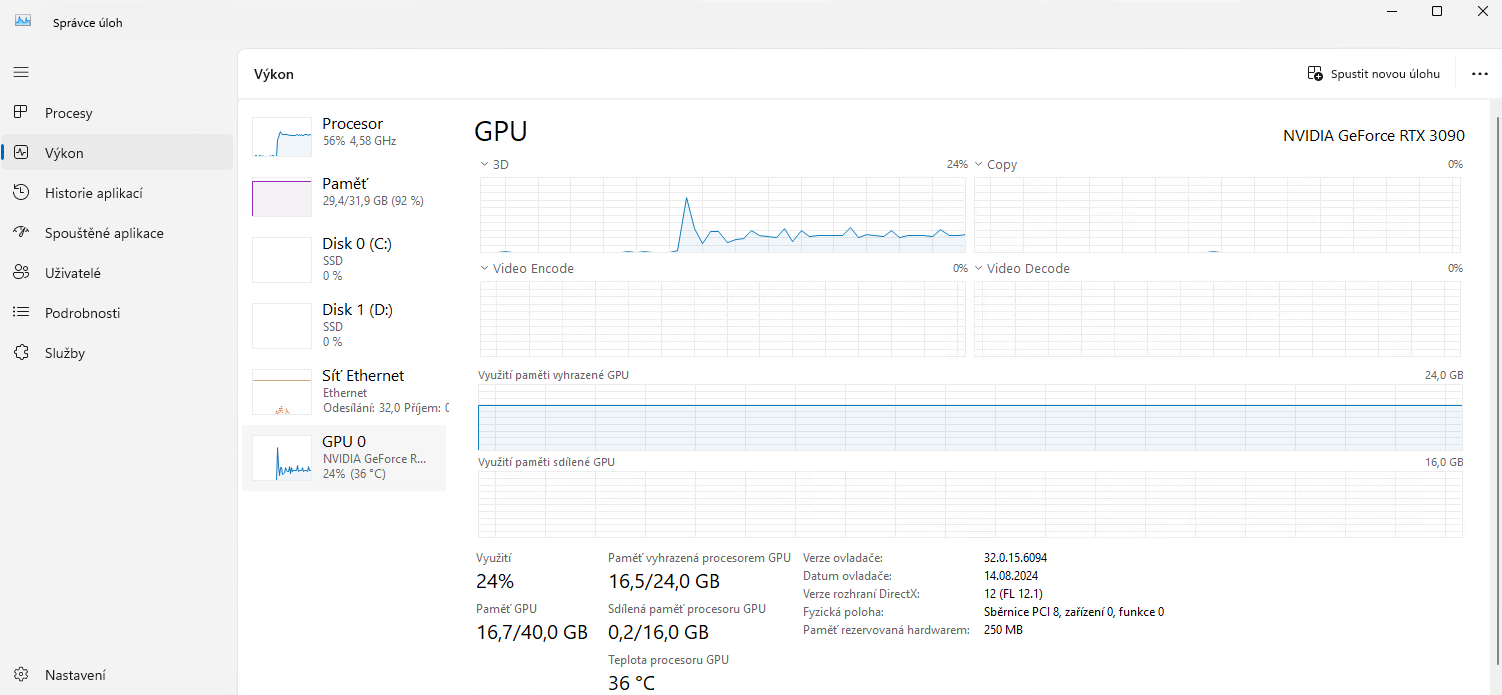Screen dimensions: 1502x695
Task: Click the Procesy sidebar icon
Action: pos(21,112)
